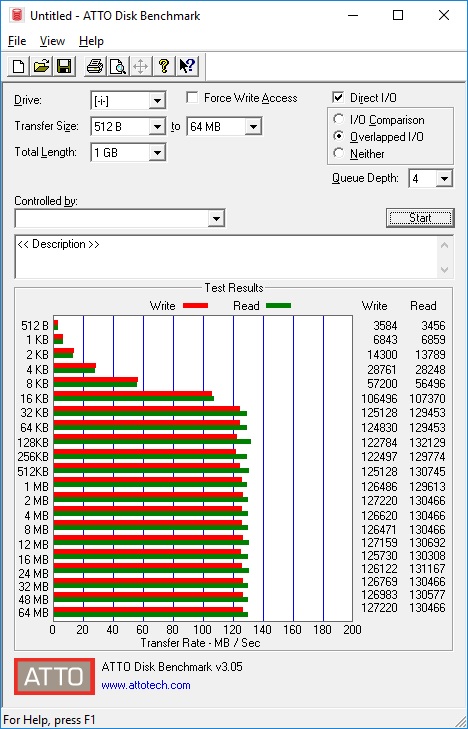Enable Force Write Access checkbox

(191, 98)
